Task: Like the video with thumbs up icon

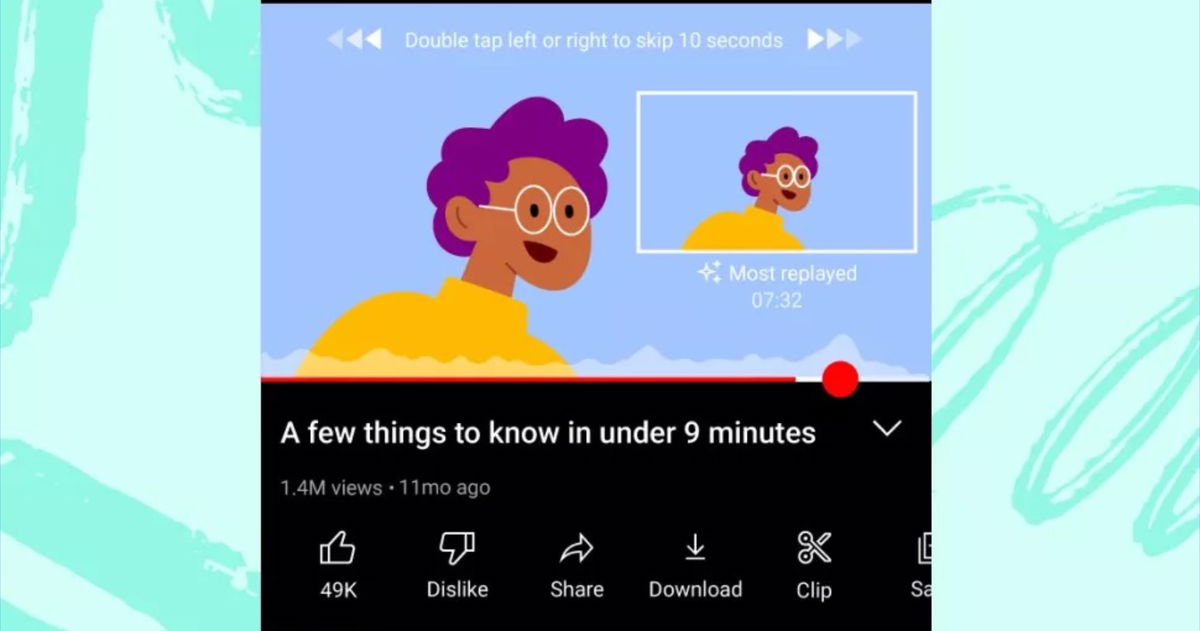Action: point(337,548)
